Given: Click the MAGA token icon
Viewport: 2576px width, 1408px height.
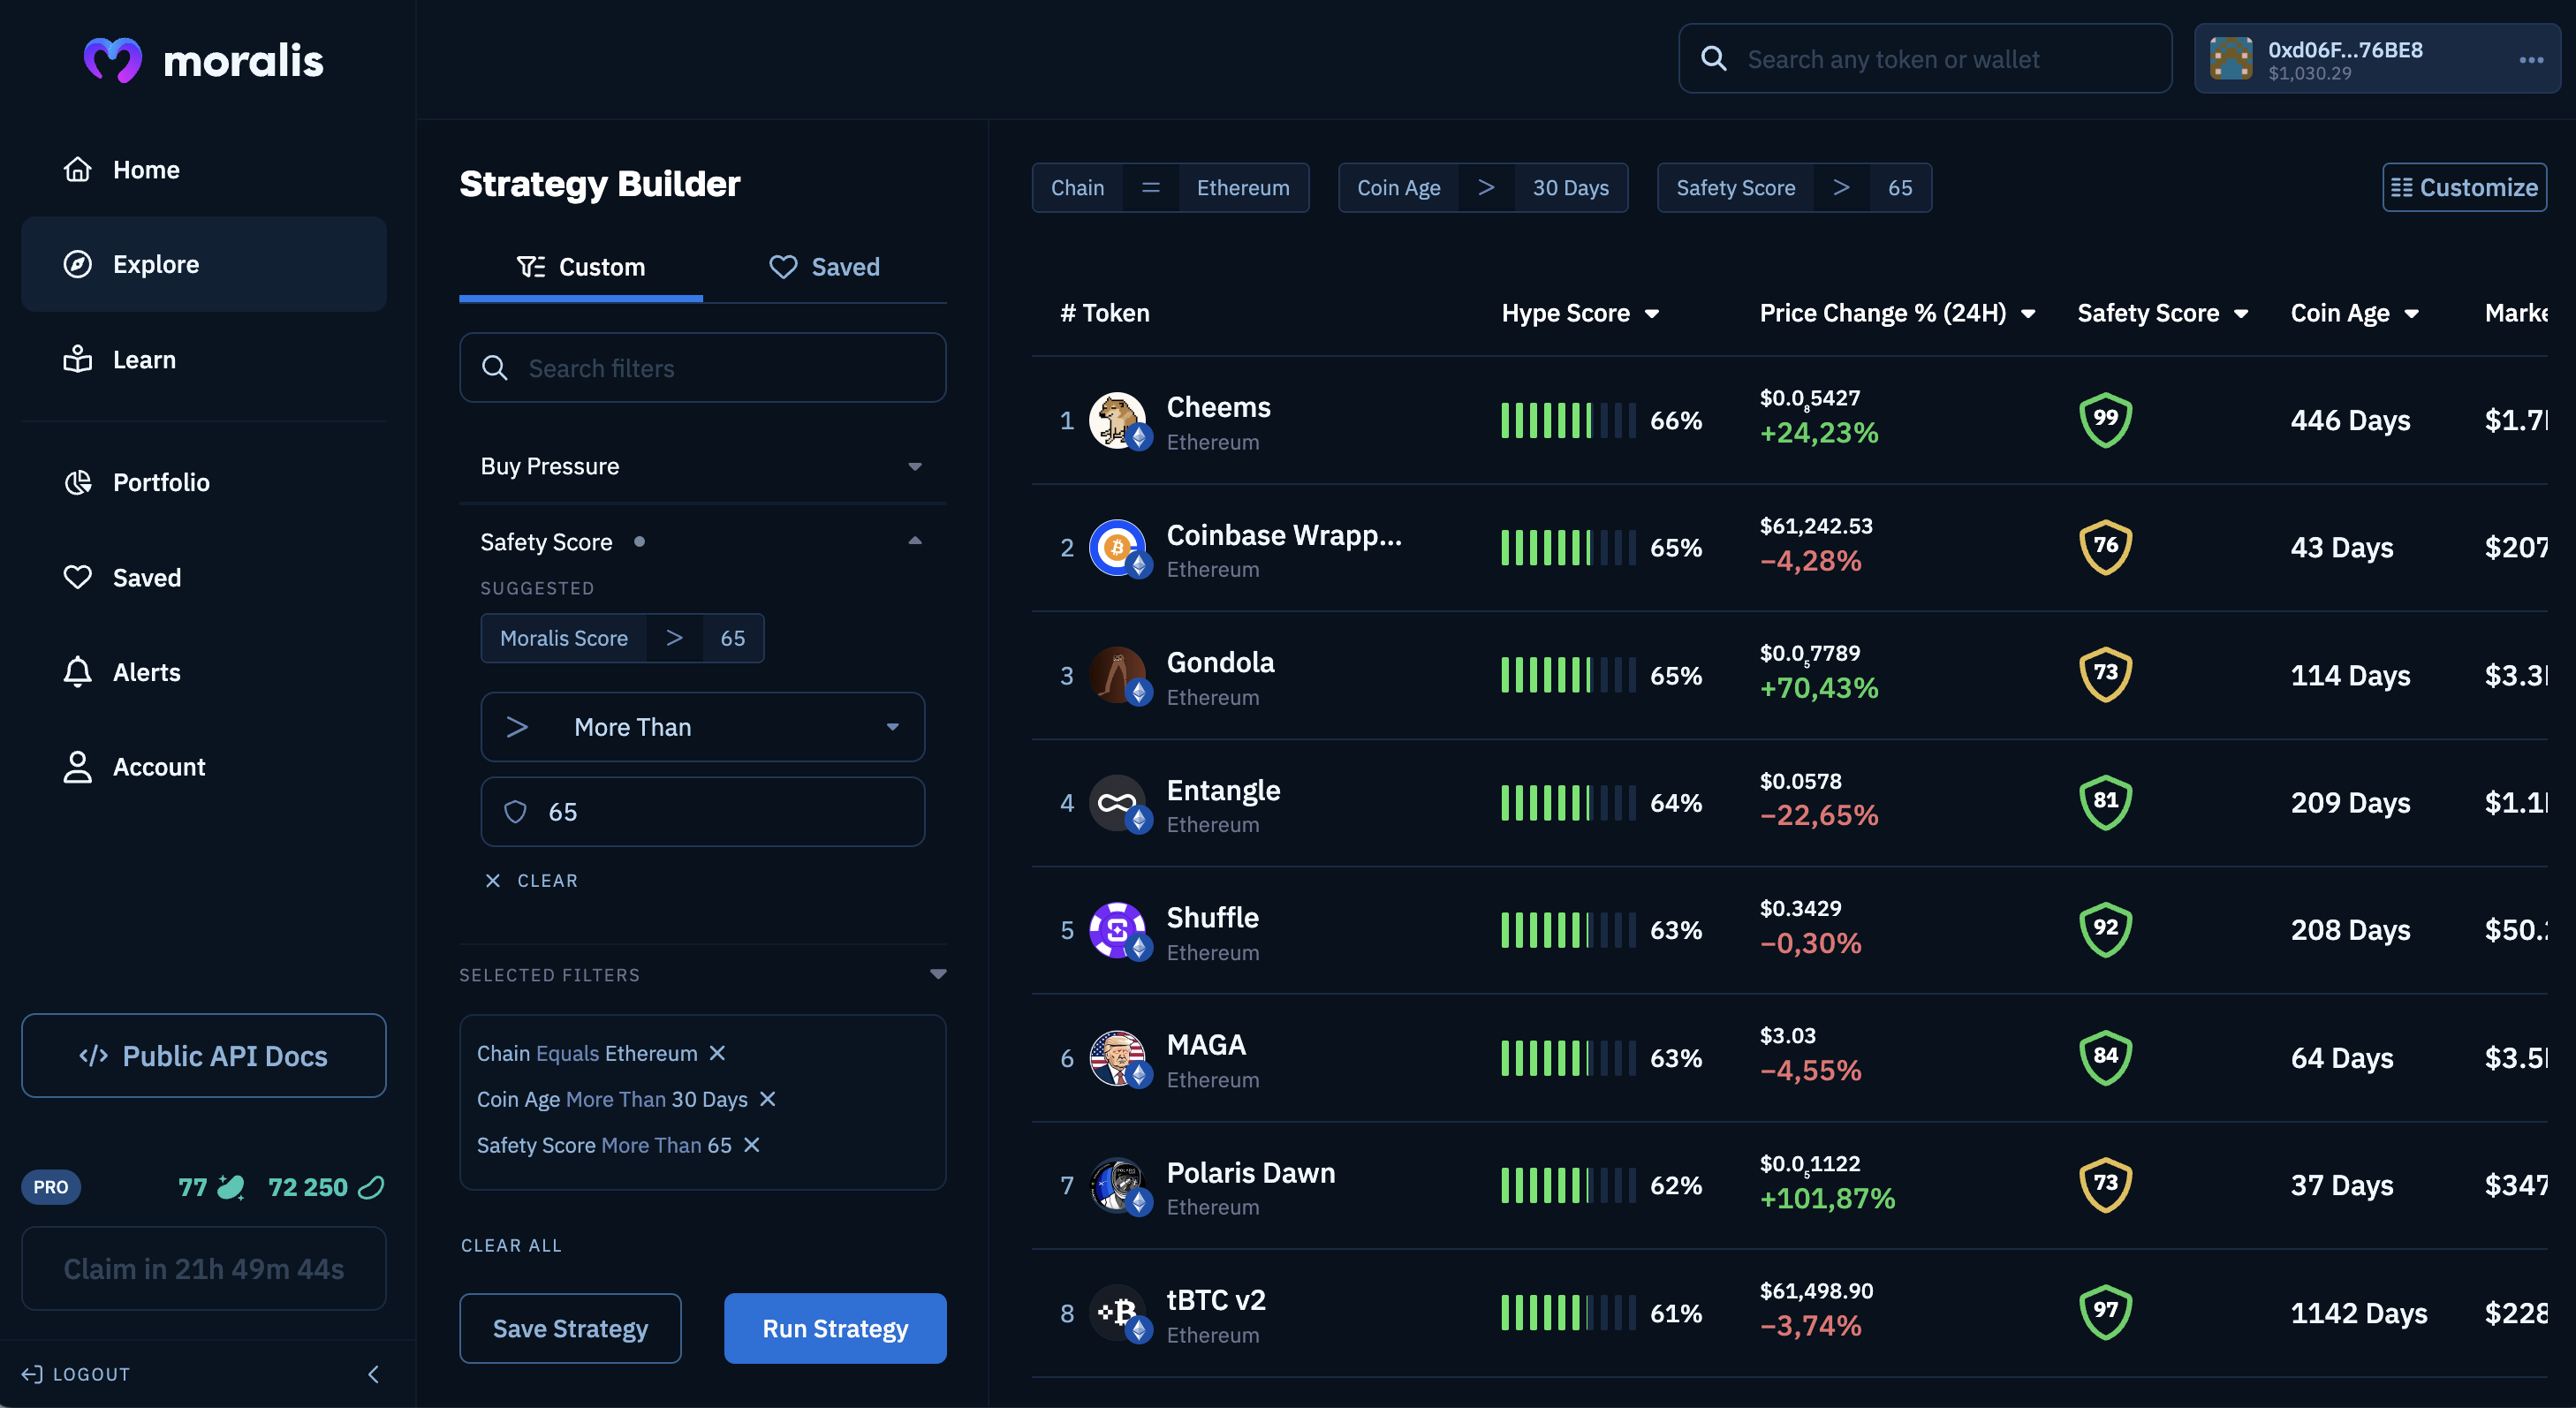Looking at the screenshot, I should pos(1118,1058).
